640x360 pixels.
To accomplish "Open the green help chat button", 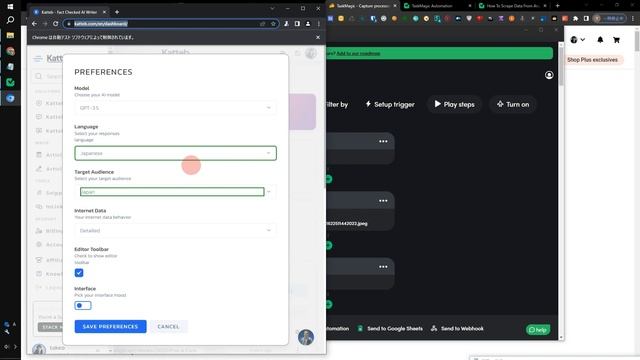I will (538, 330).
